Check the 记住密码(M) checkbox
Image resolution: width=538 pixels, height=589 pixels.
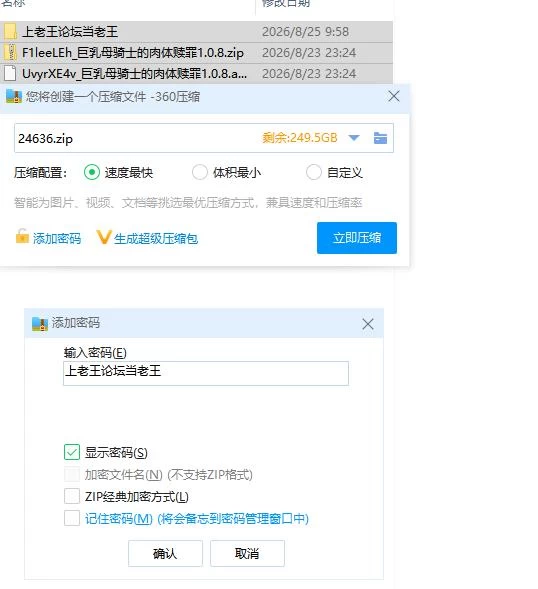coord(72,518)
